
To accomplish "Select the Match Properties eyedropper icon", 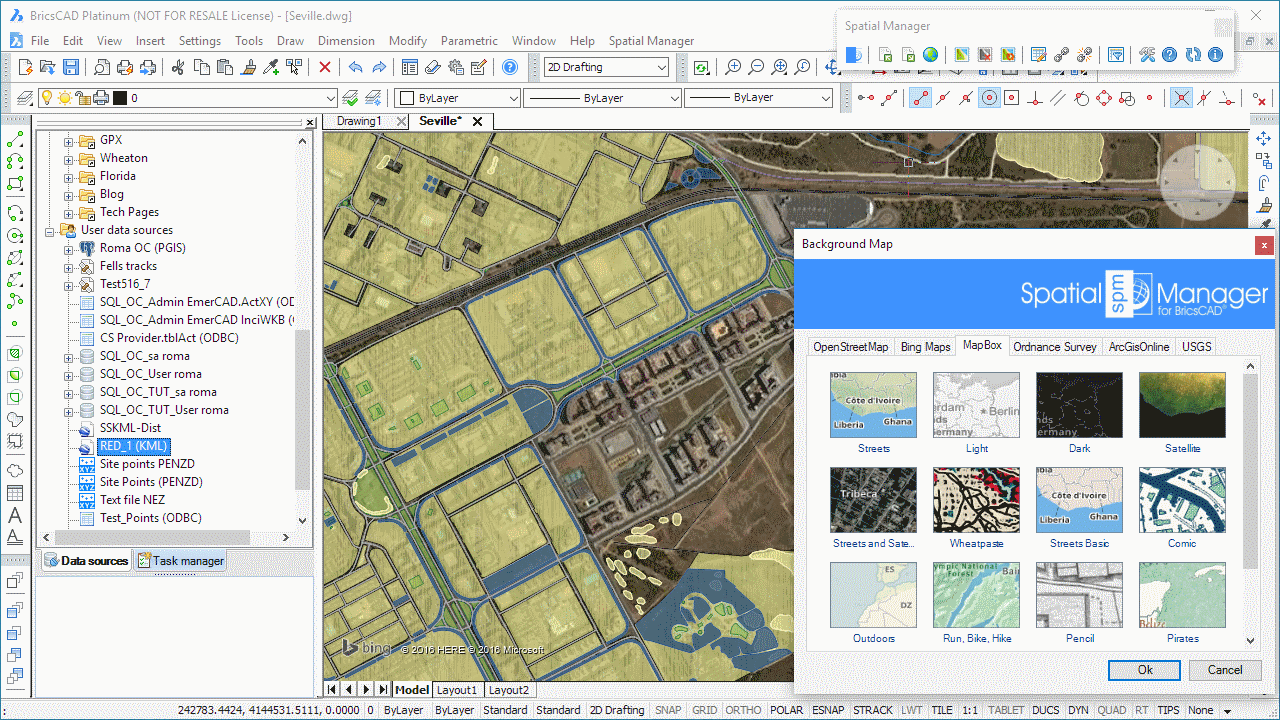I will pyautogui.click(x=270, y=67).
